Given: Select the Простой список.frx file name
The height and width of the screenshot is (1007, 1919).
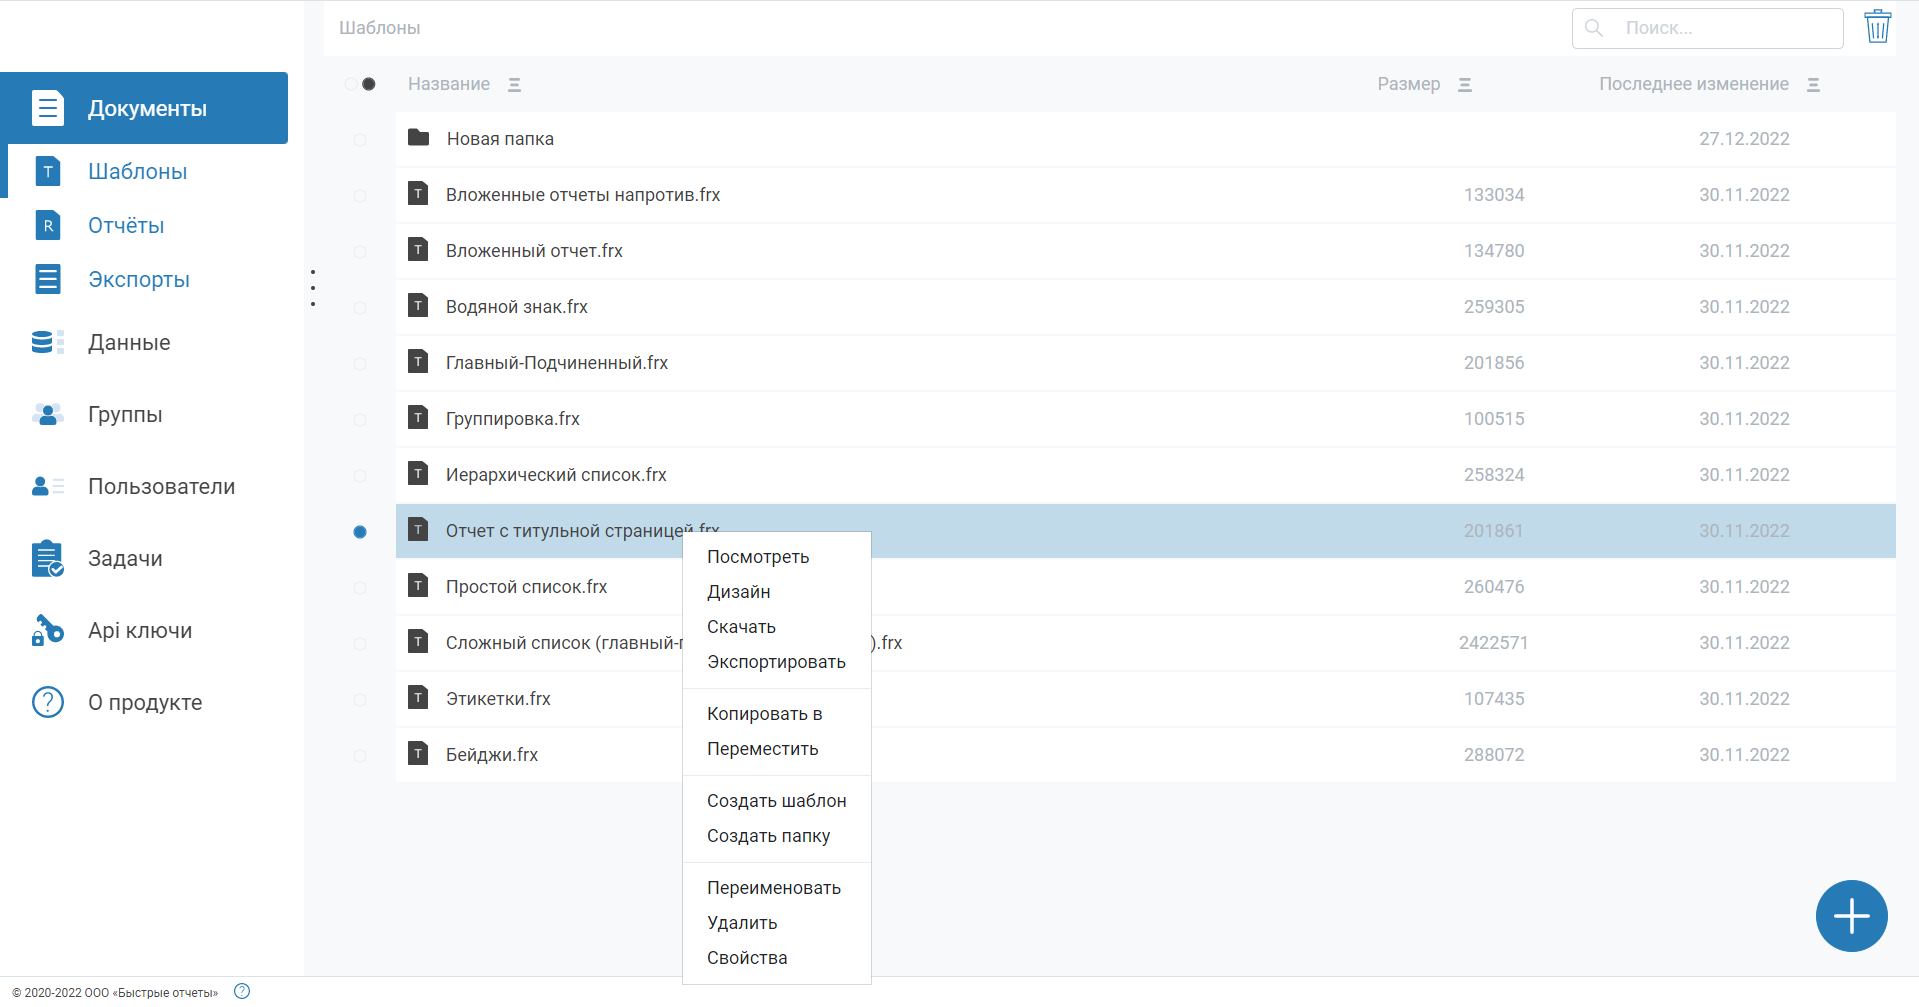Looking at the screenshot, I should pyautogui.click(x=527, y=587).
